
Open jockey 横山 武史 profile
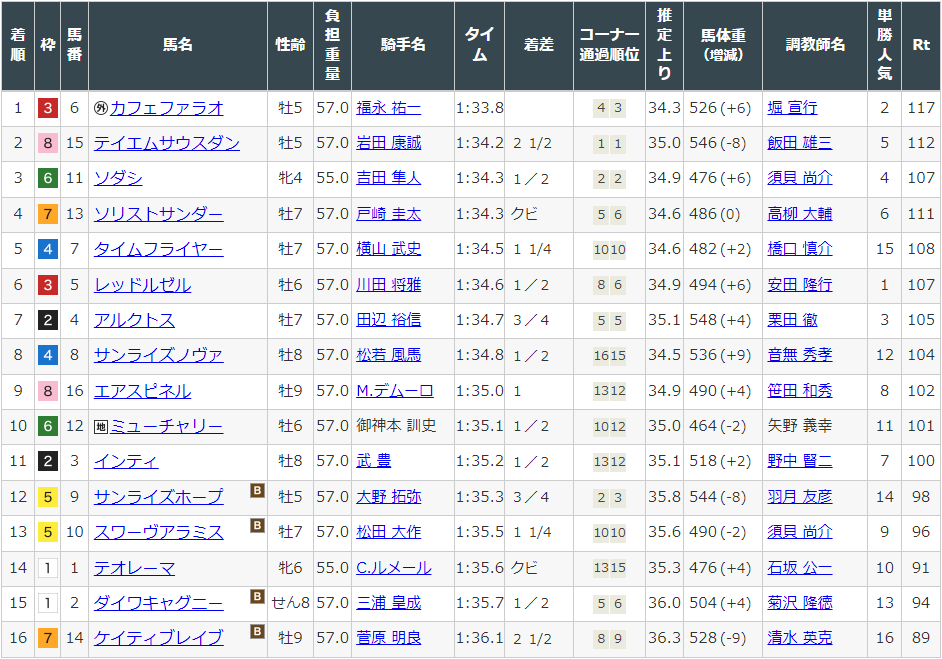pos(389,249)
